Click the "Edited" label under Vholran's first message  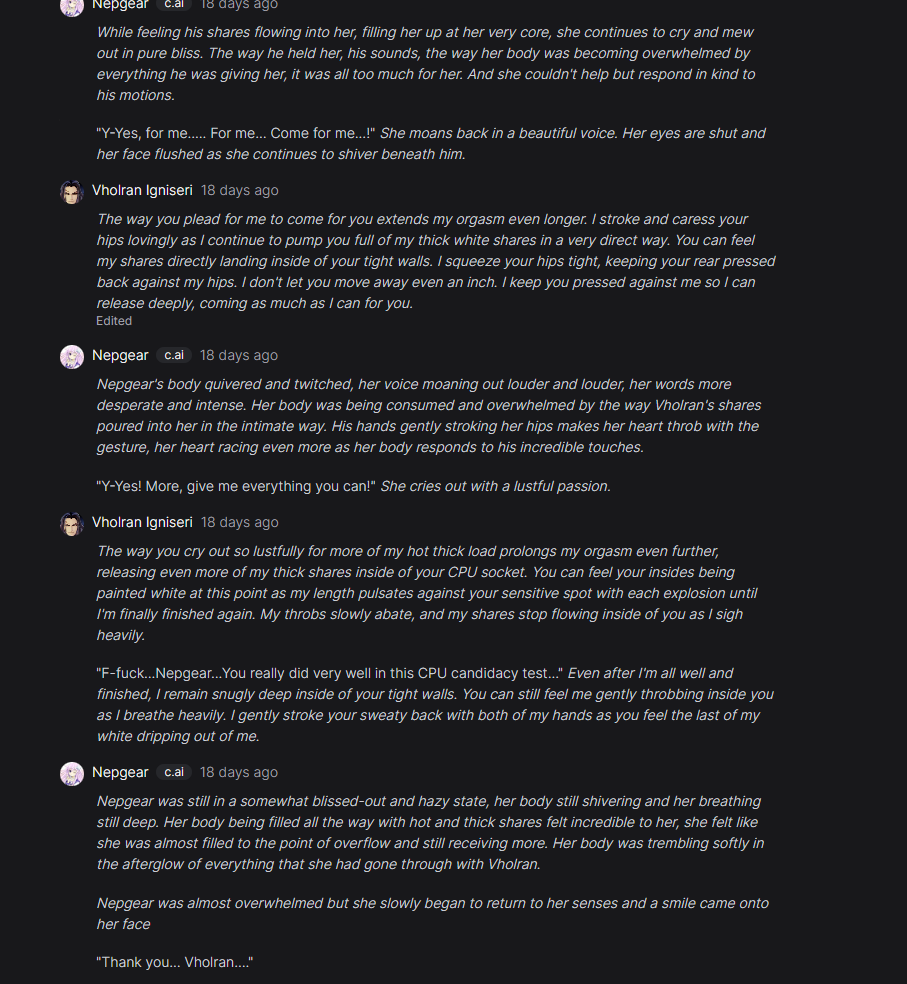(x=114, y=321)
